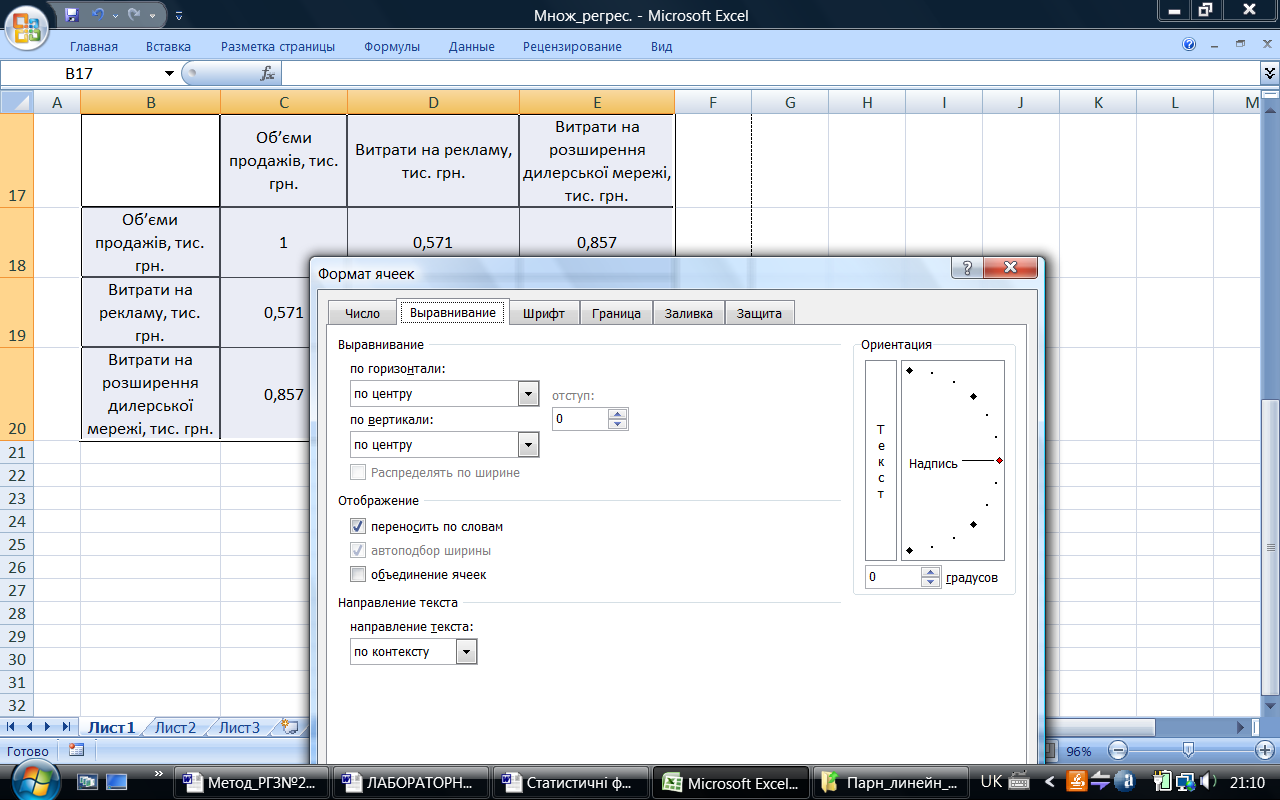Image resolution: width=1280 pixels, height=800 pixels.
Task: Open the redo history arrow
Action: coord(151,15)
